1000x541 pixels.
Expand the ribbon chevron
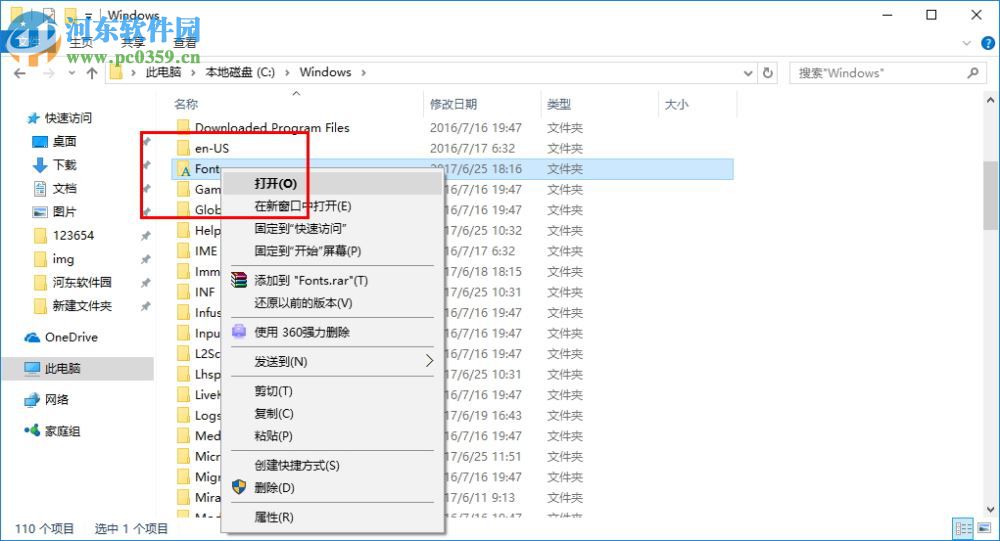(967, 43)
